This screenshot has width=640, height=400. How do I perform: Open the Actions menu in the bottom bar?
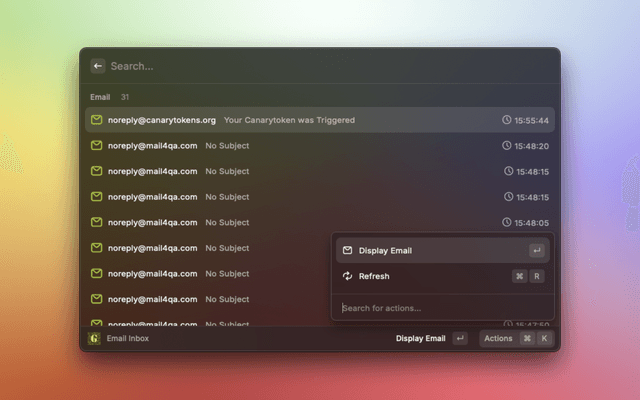point(498,339)
